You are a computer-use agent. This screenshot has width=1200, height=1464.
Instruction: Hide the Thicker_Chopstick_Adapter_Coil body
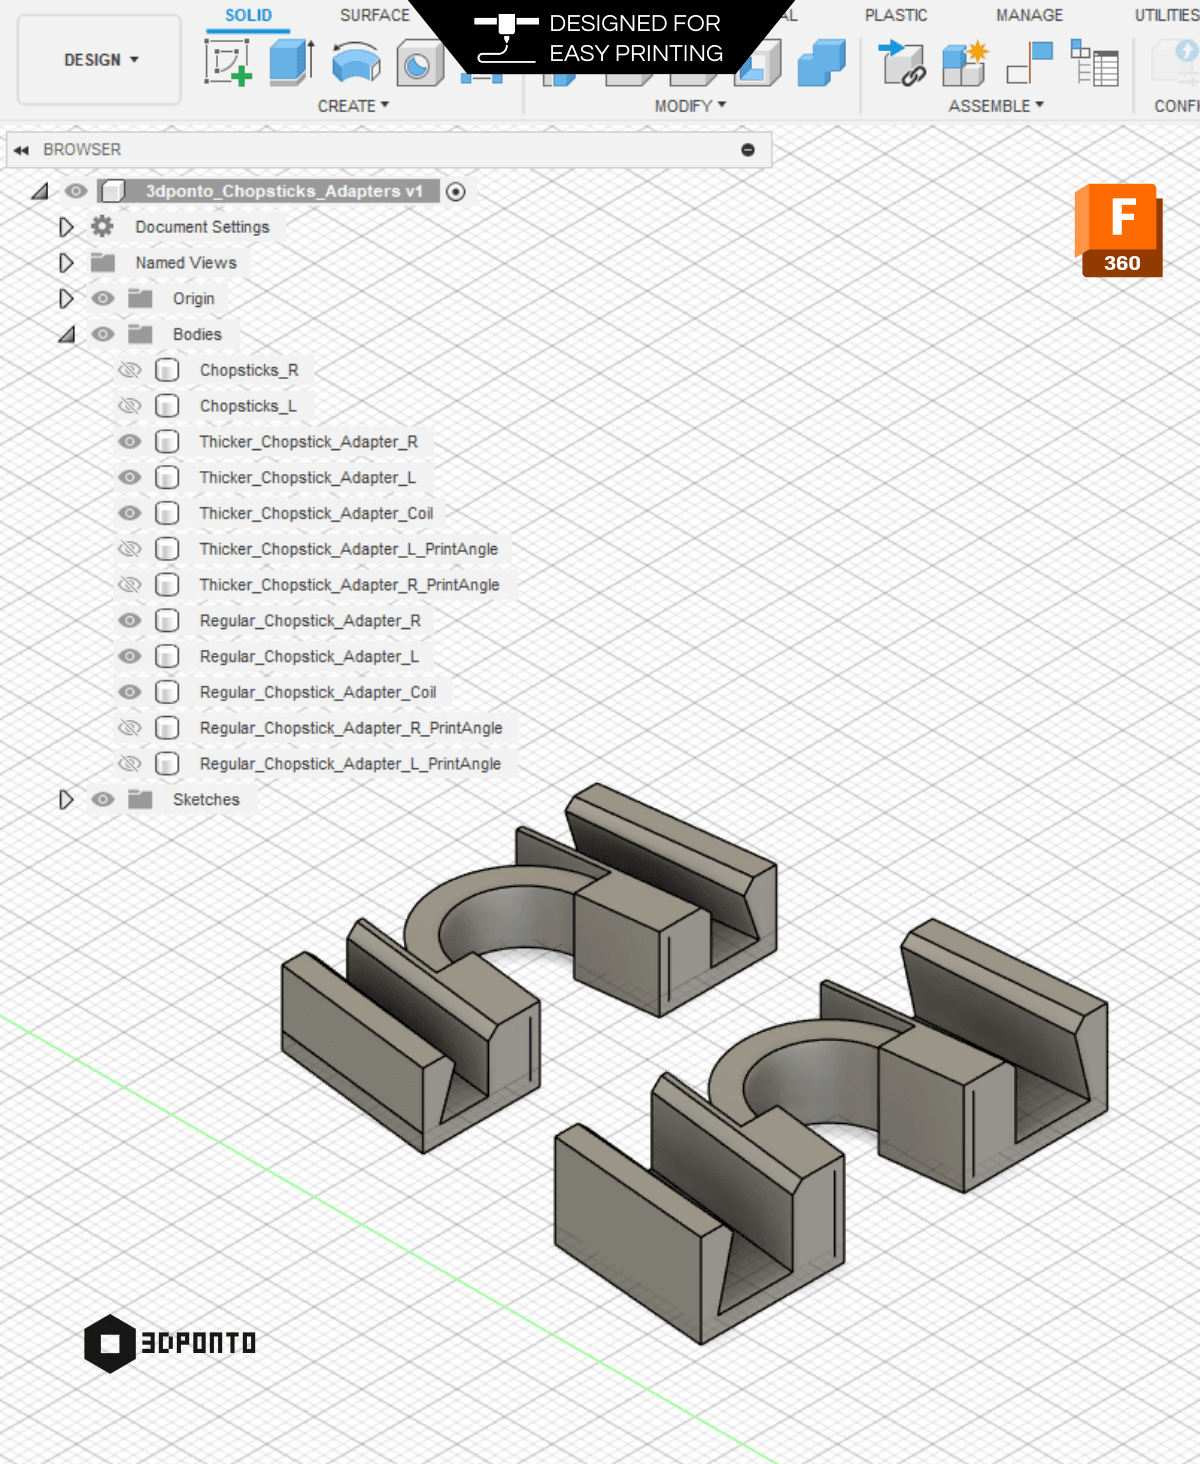(130, 513)
